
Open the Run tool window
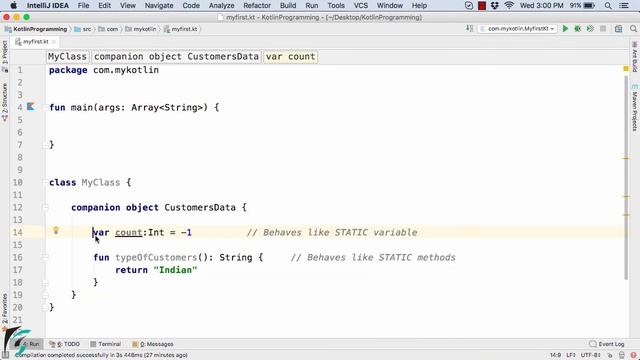[x=29, y=344]
